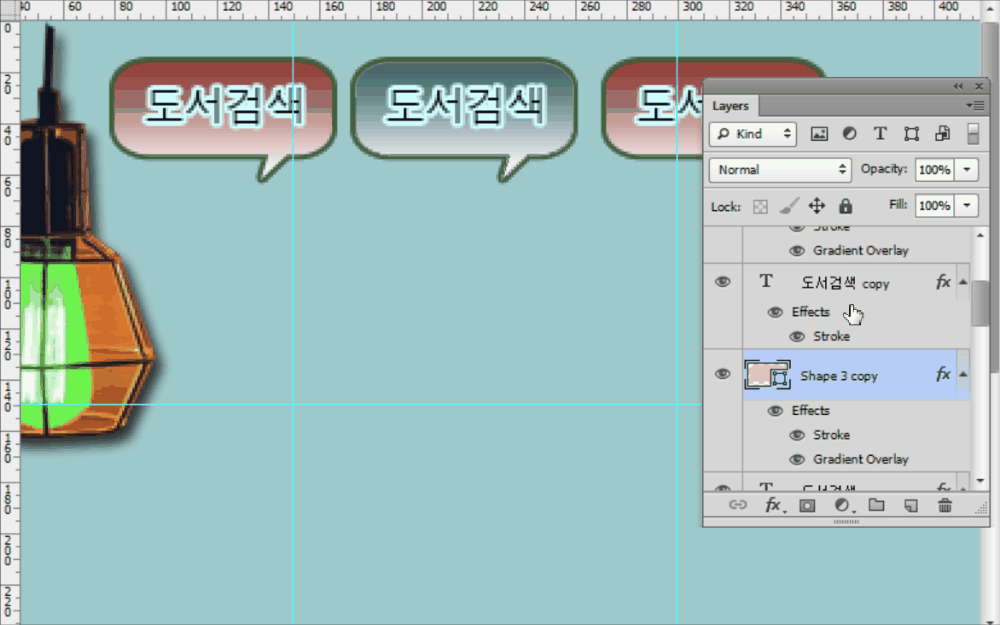Image resolution: width=1000 pixels, height=625 pixels.
Task: Click fx badge on Shape 3 copy layer
Action: 943,374
